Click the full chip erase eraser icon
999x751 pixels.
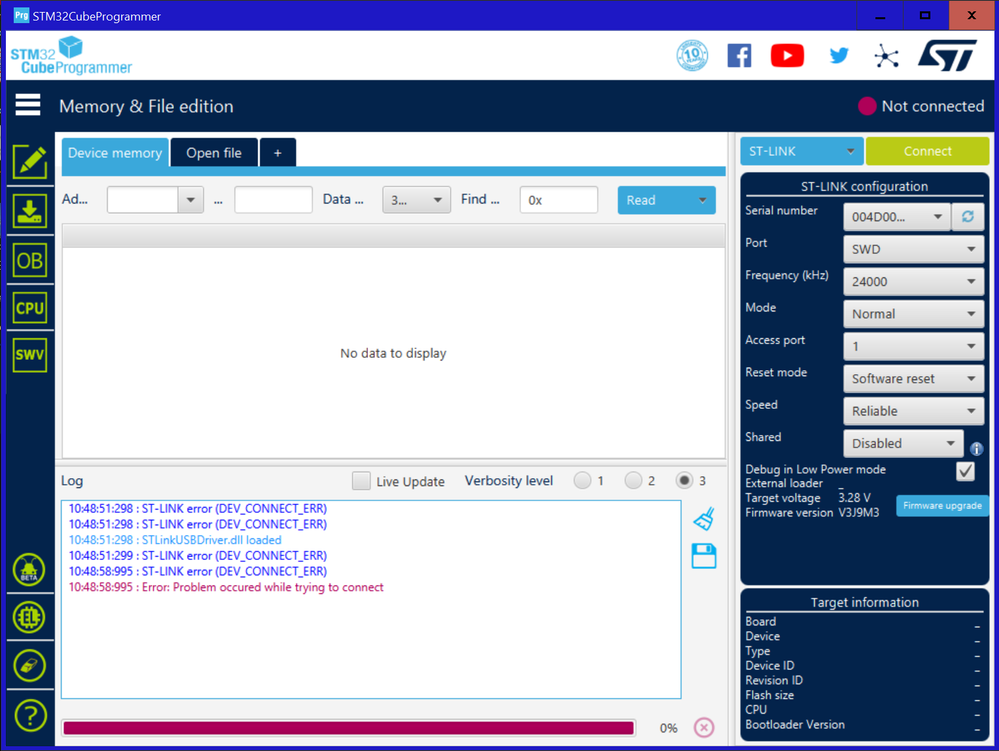point(29,666)
